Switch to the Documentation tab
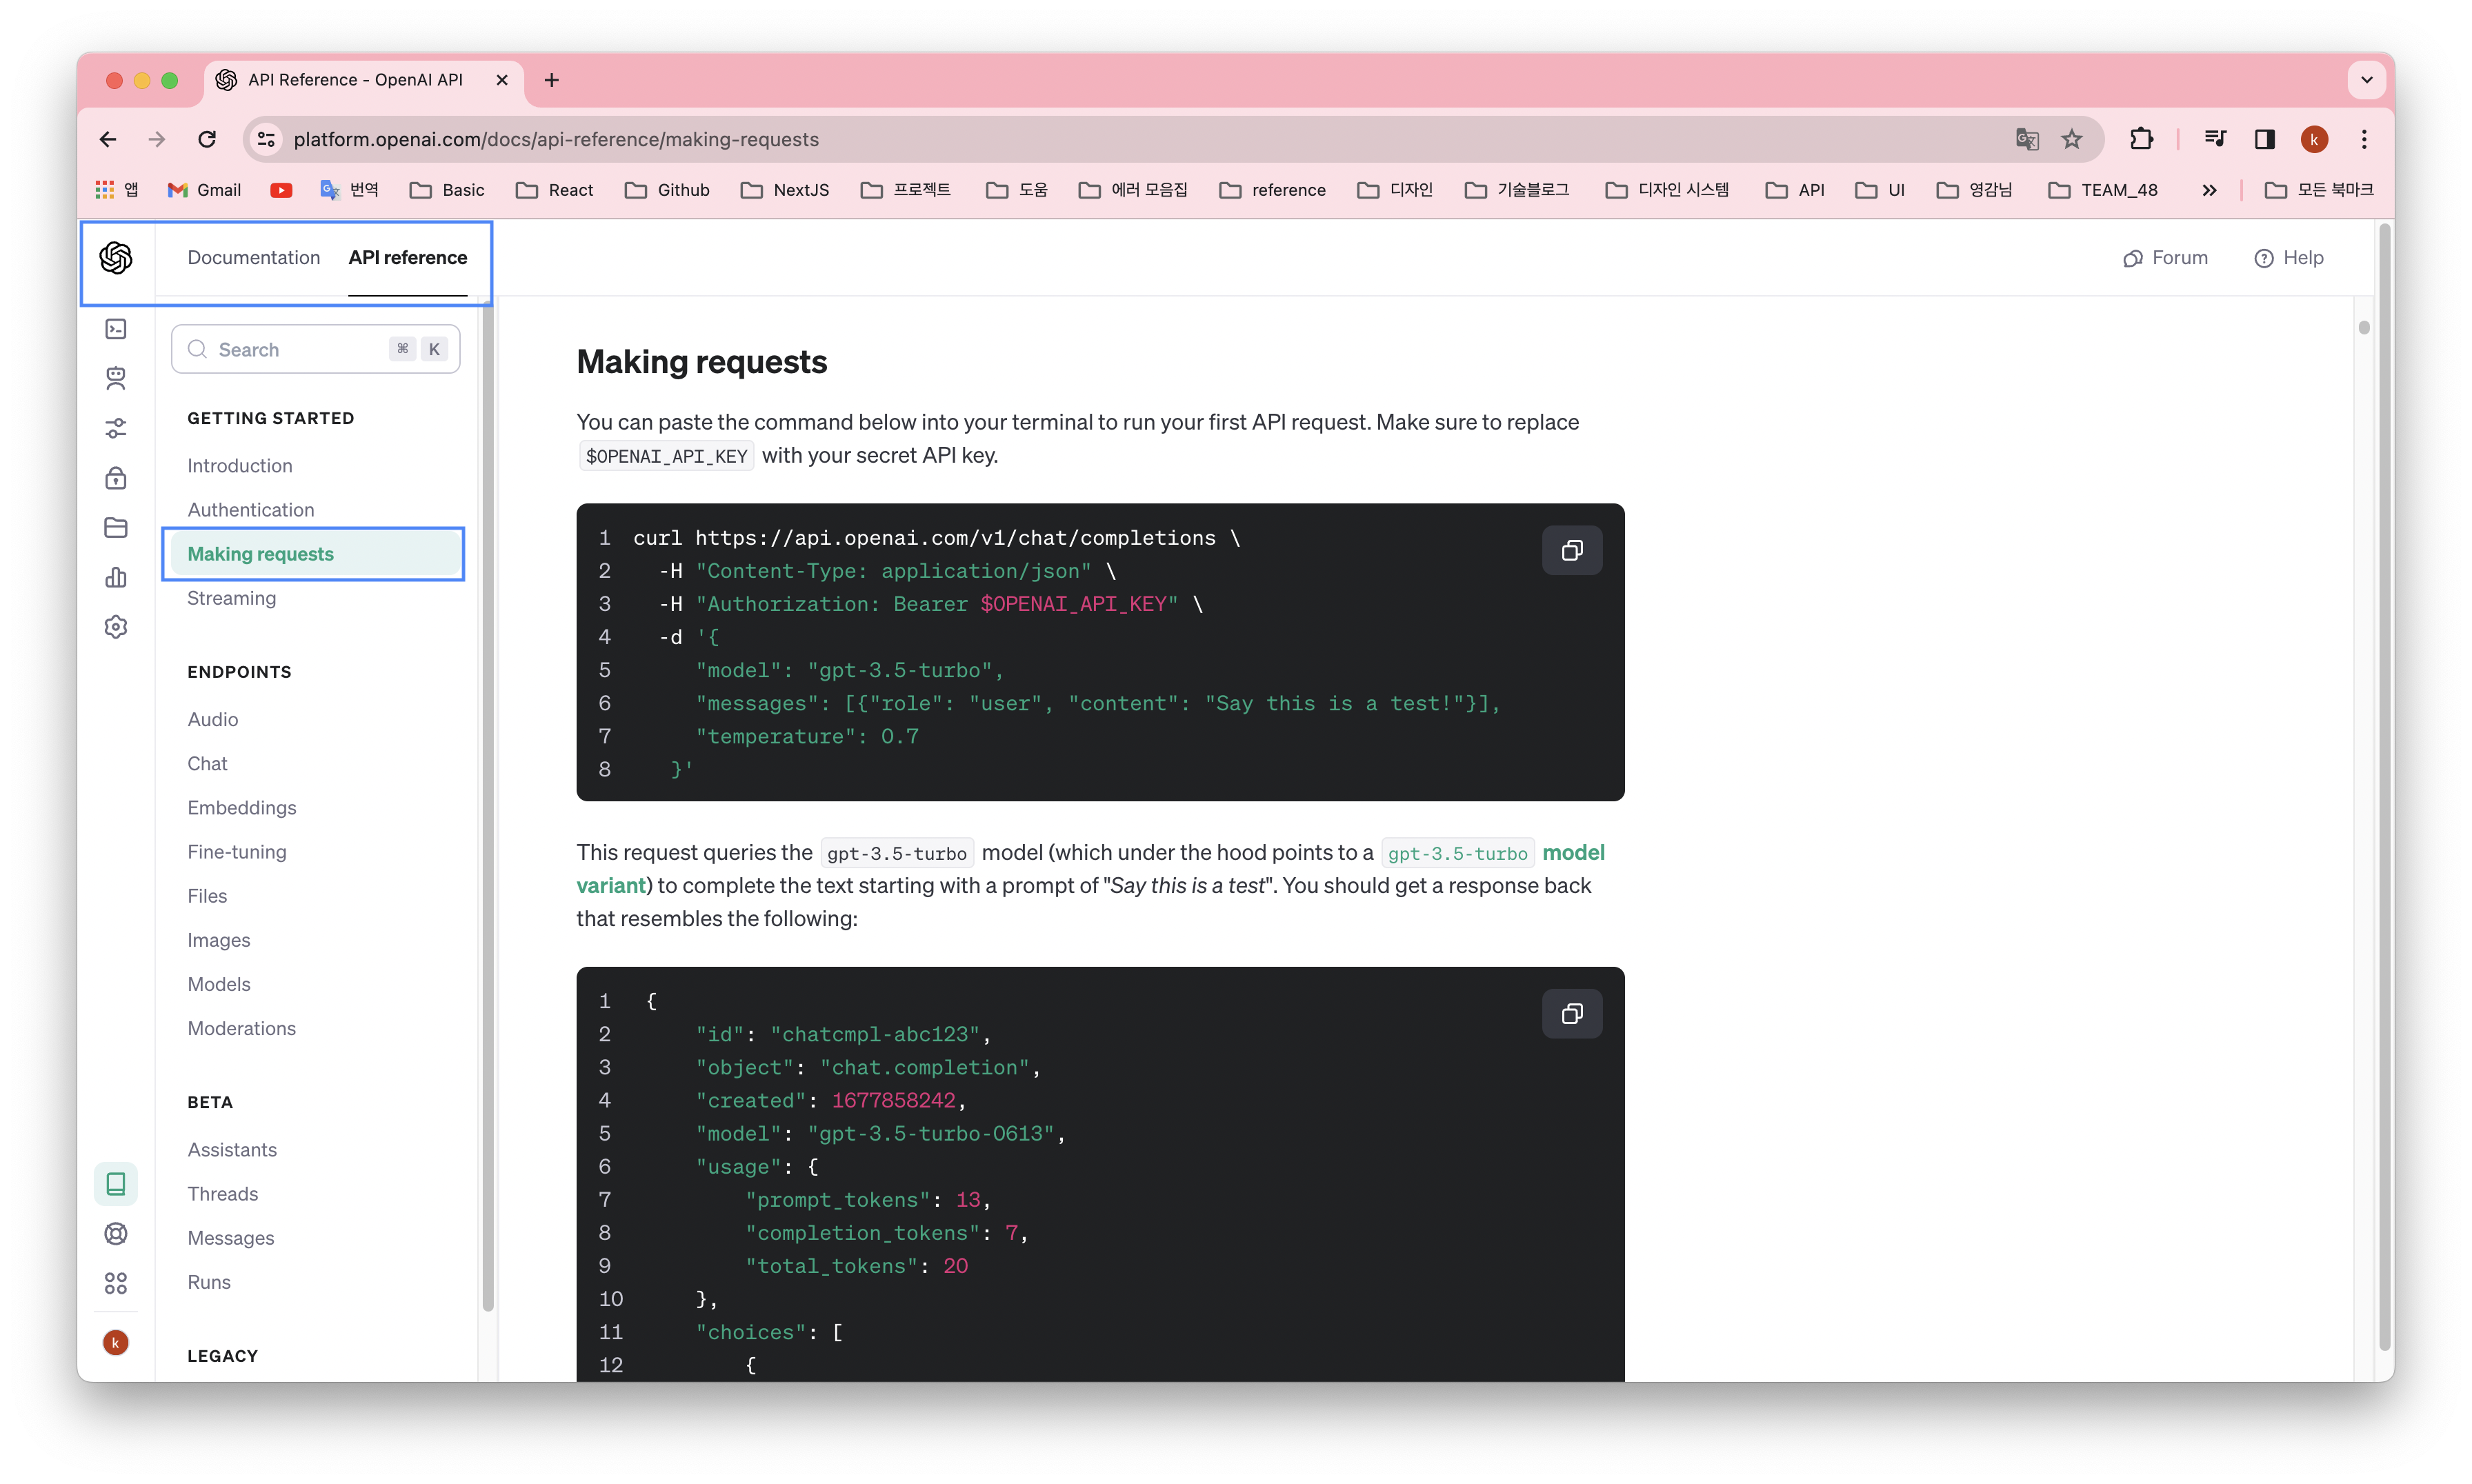This screenshot has width=2472, height=1484. tap(253, 257)
